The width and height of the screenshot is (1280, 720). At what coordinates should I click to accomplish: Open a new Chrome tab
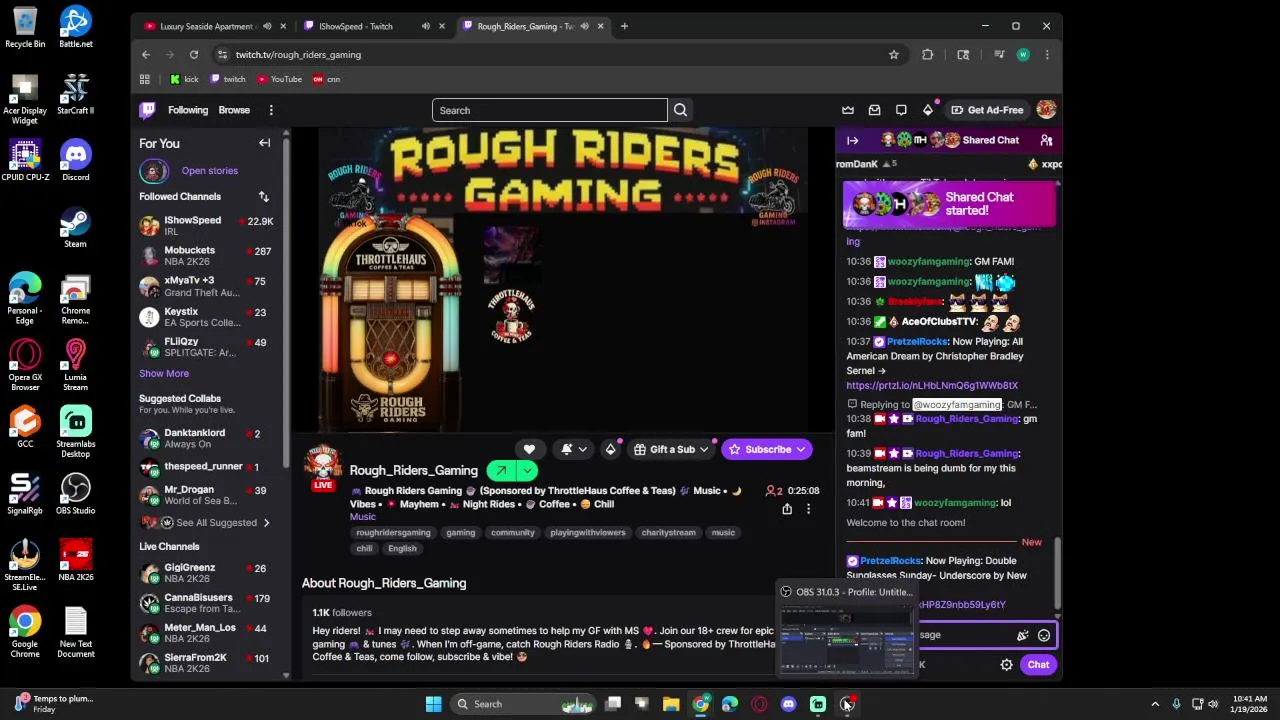624,26
